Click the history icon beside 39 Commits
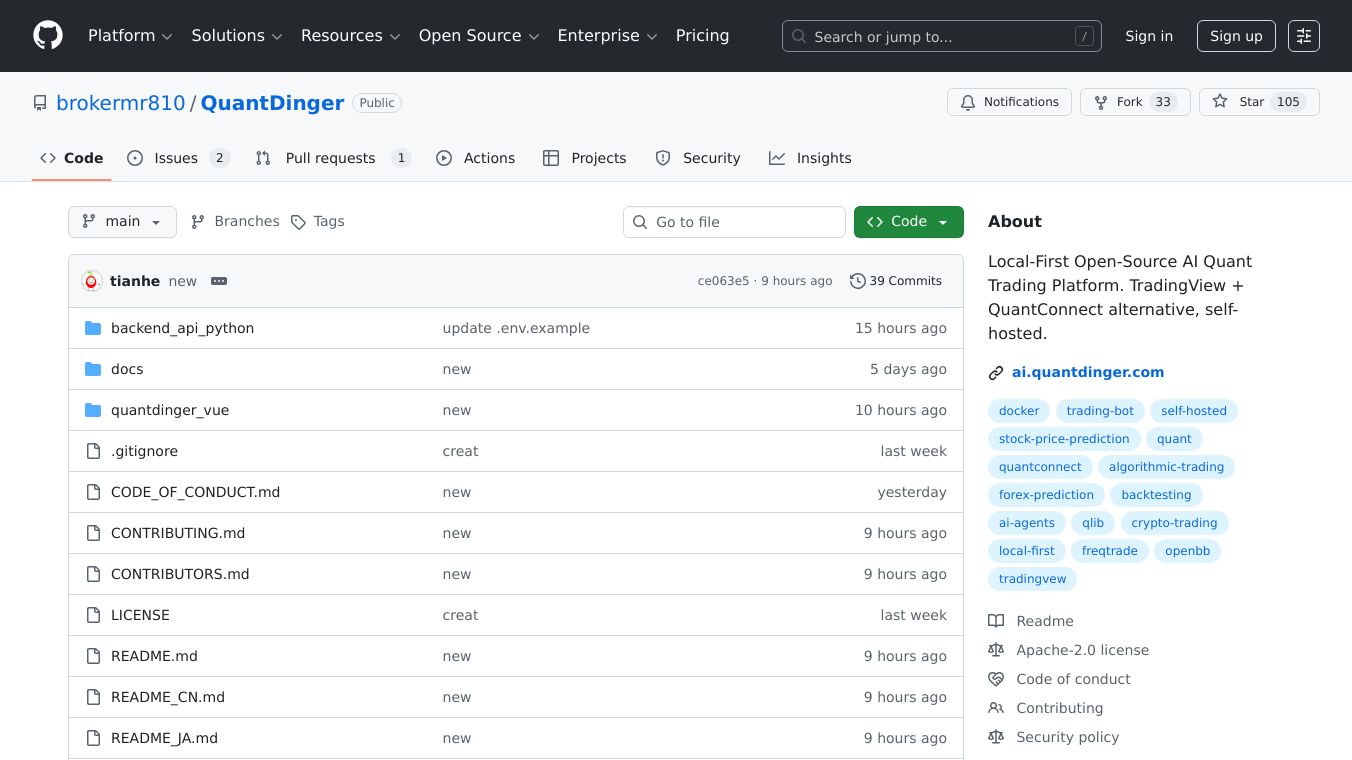This screenshot has width=1352, height=760. pyautogui.click(x=857, y=281)
